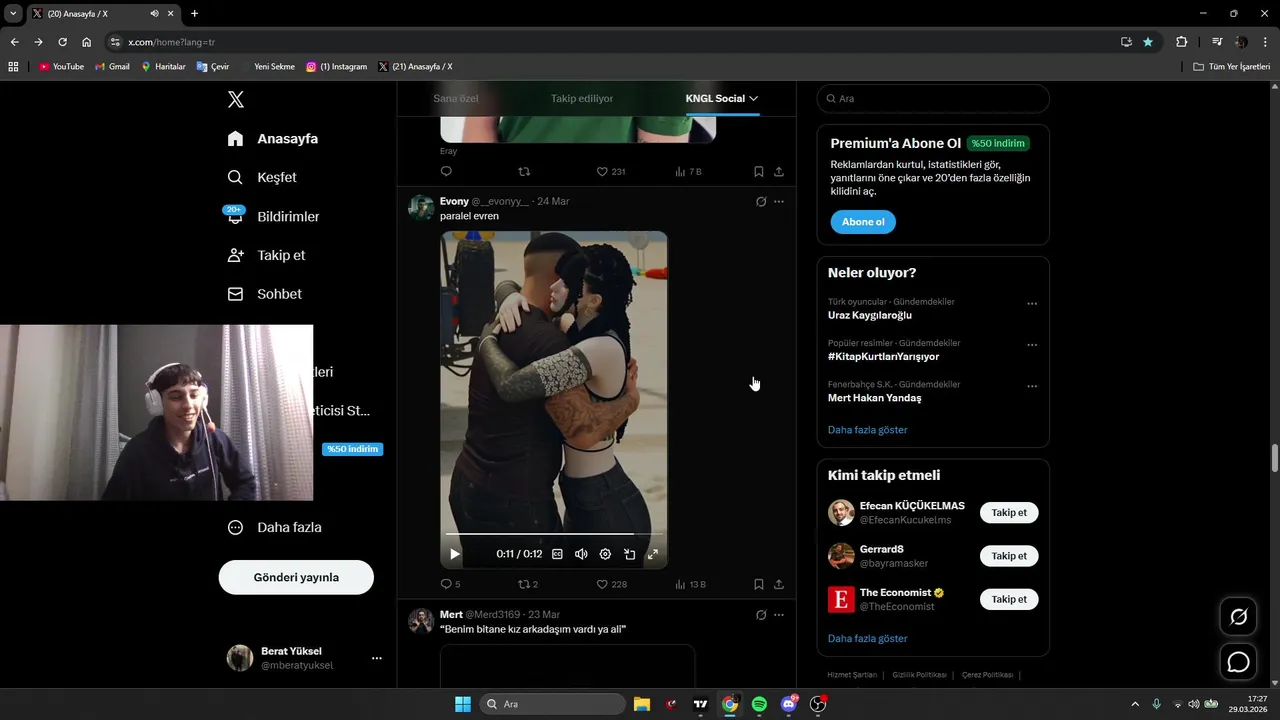Open the Windows Start menu
The width and height of the screenshot is (1280, 720).
click(x=463, y=704)
